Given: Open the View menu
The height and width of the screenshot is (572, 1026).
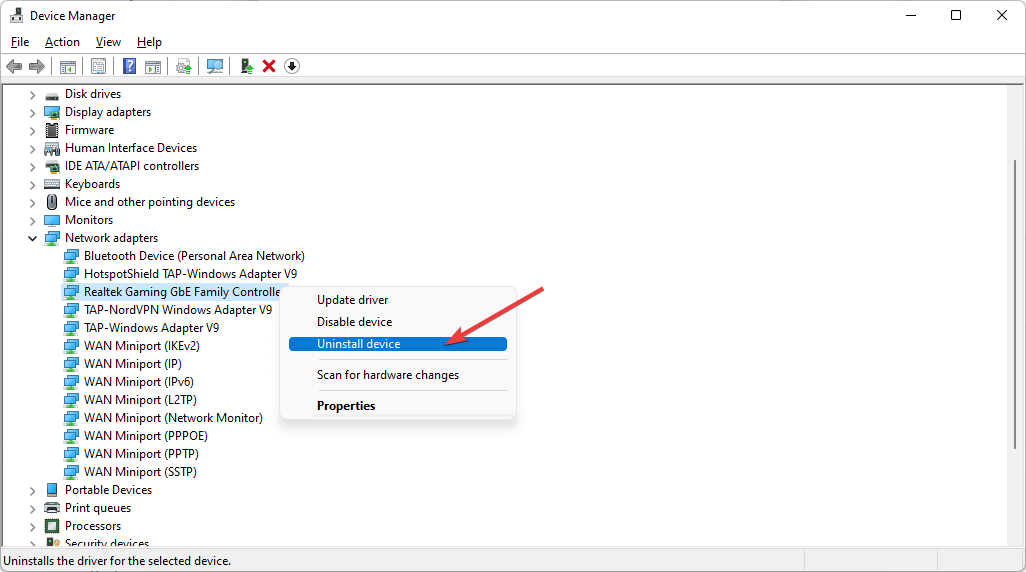Looking at the screenshot, I should pos(108,42).
